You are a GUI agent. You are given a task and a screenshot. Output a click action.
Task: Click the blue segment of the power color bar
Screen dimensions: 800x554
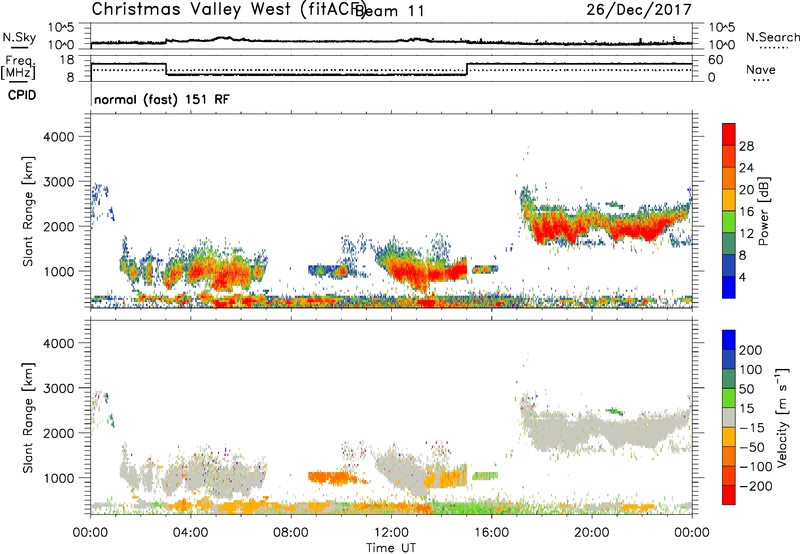pyautogui.click(x=729, y=287)
